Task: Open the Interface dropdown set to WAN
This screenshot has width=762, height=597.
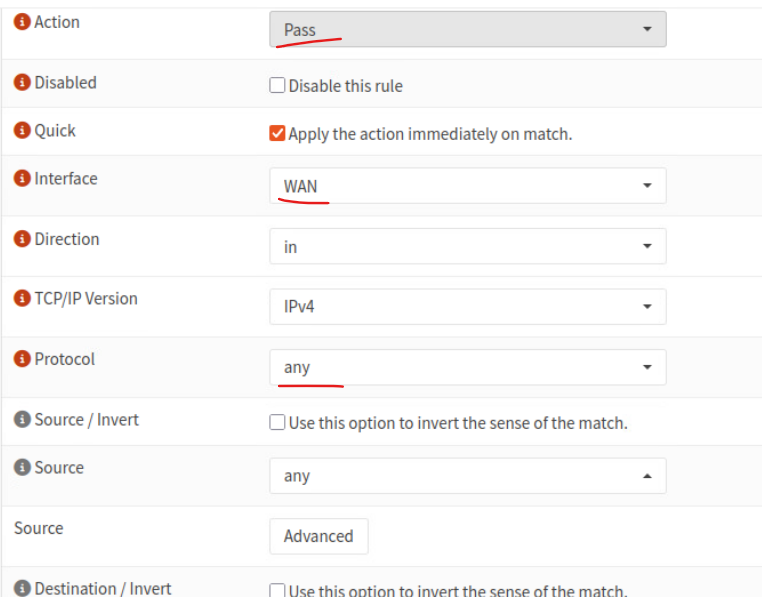Action: (x=468, y=186)
